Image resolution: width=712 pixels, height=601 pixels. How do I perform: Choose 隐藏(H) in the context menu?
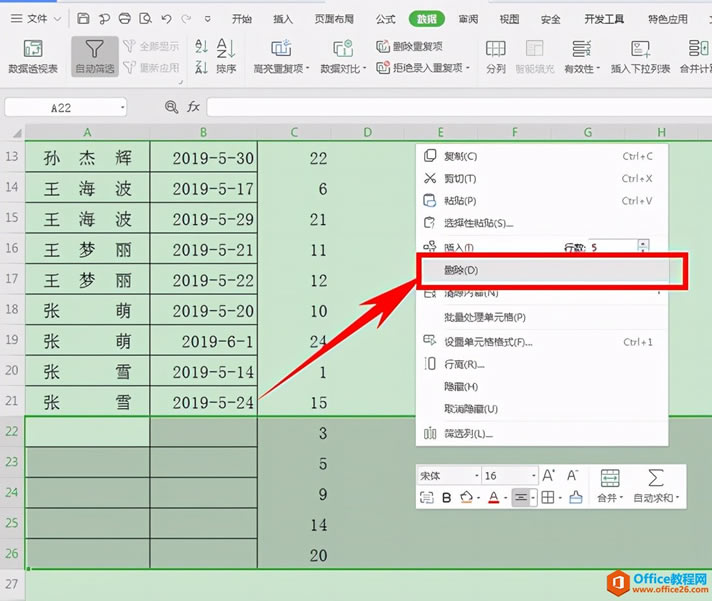542,386
